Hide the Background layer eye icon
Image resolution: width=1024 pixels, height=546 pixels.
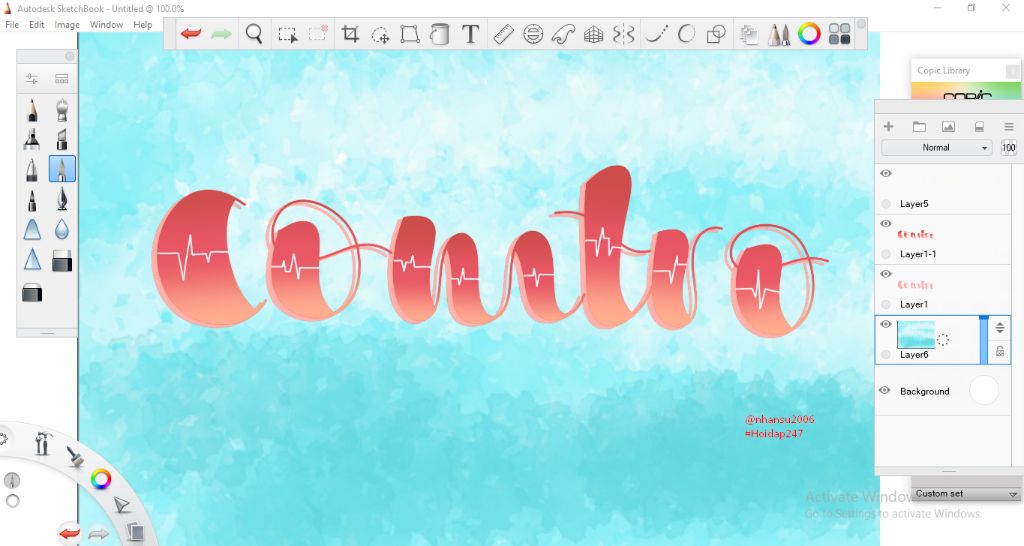pyautogui.click(x=884, y=390)
